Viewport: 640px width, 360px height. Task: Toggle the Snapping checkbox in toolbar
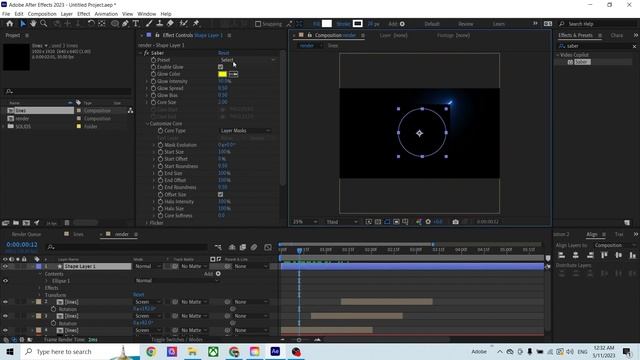pyautogui.click(x=258, y=24)
